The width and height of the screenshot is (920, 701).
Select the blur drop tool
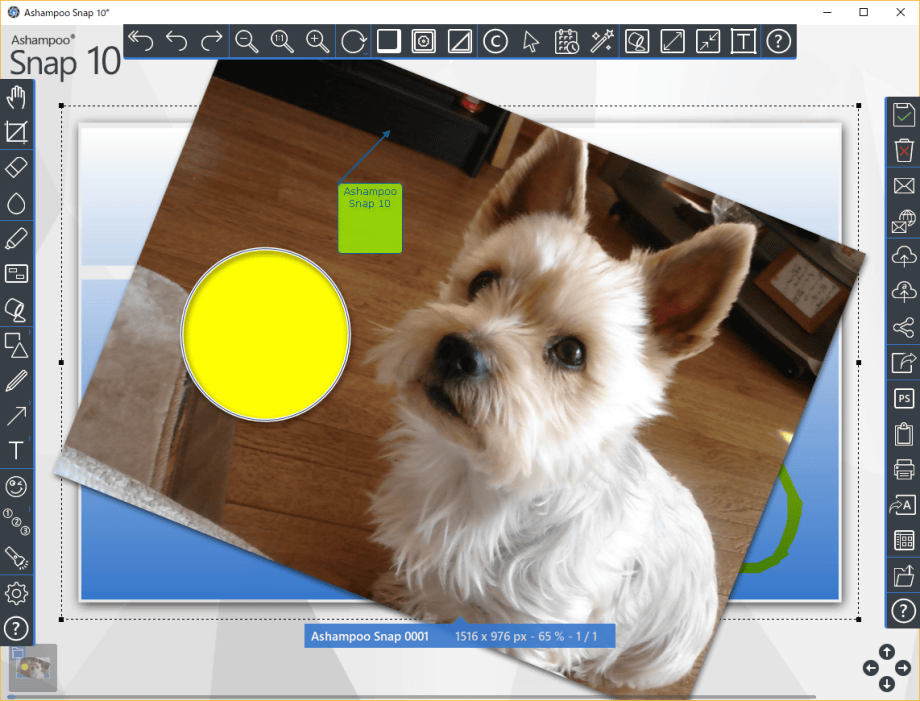pyautogui.click(x=16, y=204)
